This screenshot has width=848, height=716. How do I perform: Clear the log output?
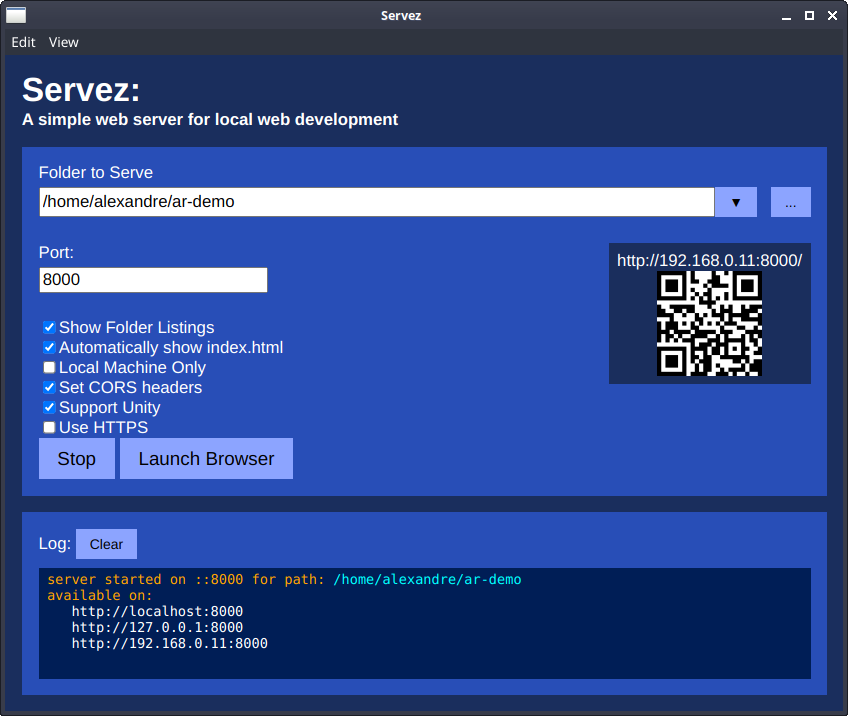[x=106, y=544]
